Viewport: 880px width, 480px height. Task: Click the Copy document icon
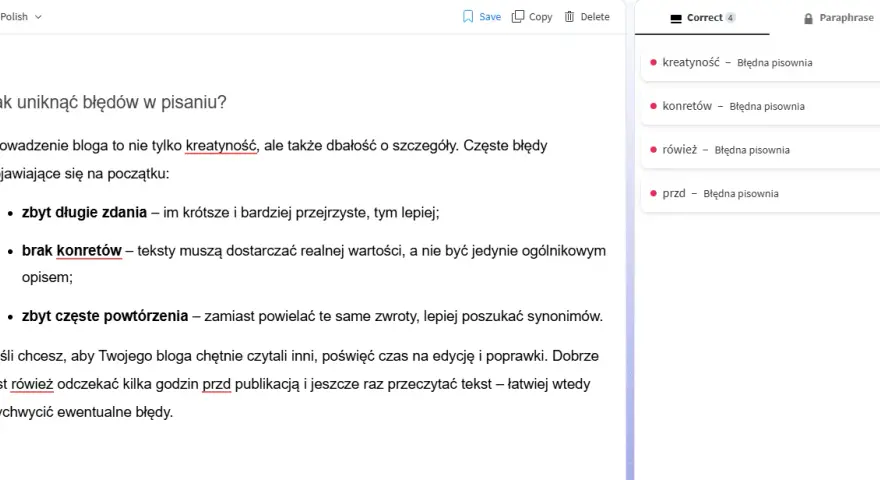point(518,17)
